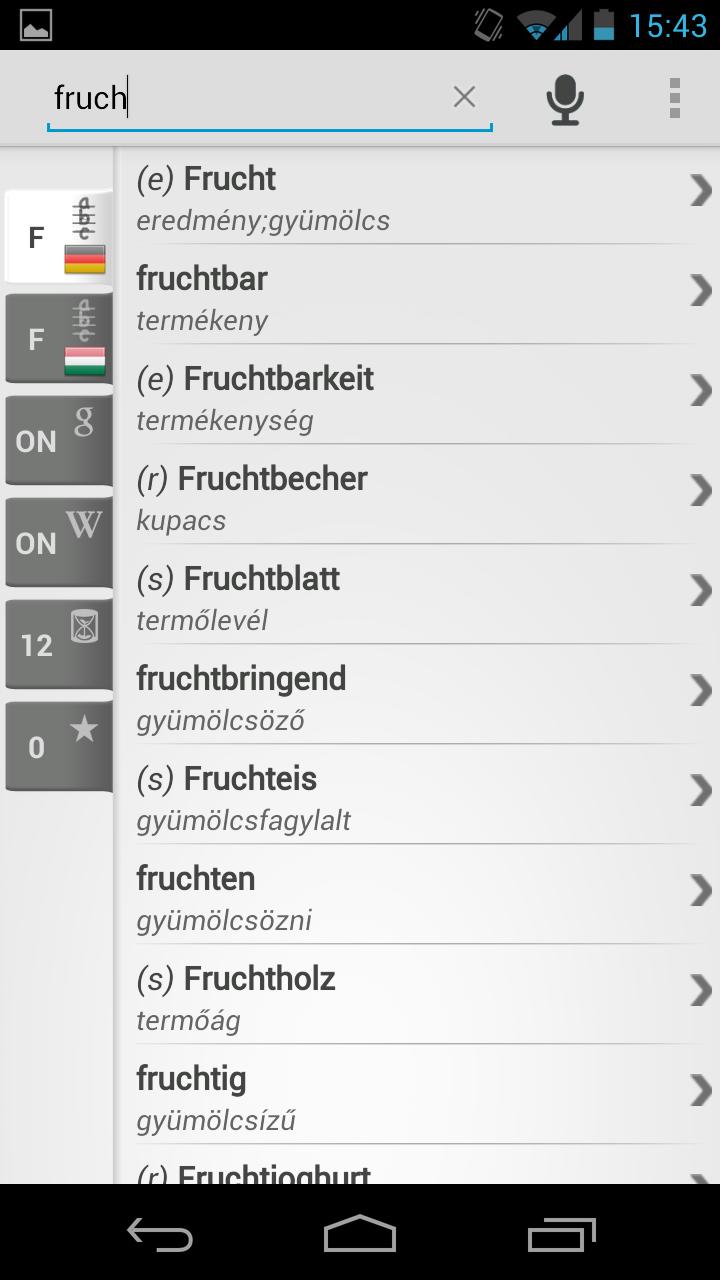Select the German dictionary tab with flag
The height and width of the screenshot is (1280, 720).
coord(59,236)
